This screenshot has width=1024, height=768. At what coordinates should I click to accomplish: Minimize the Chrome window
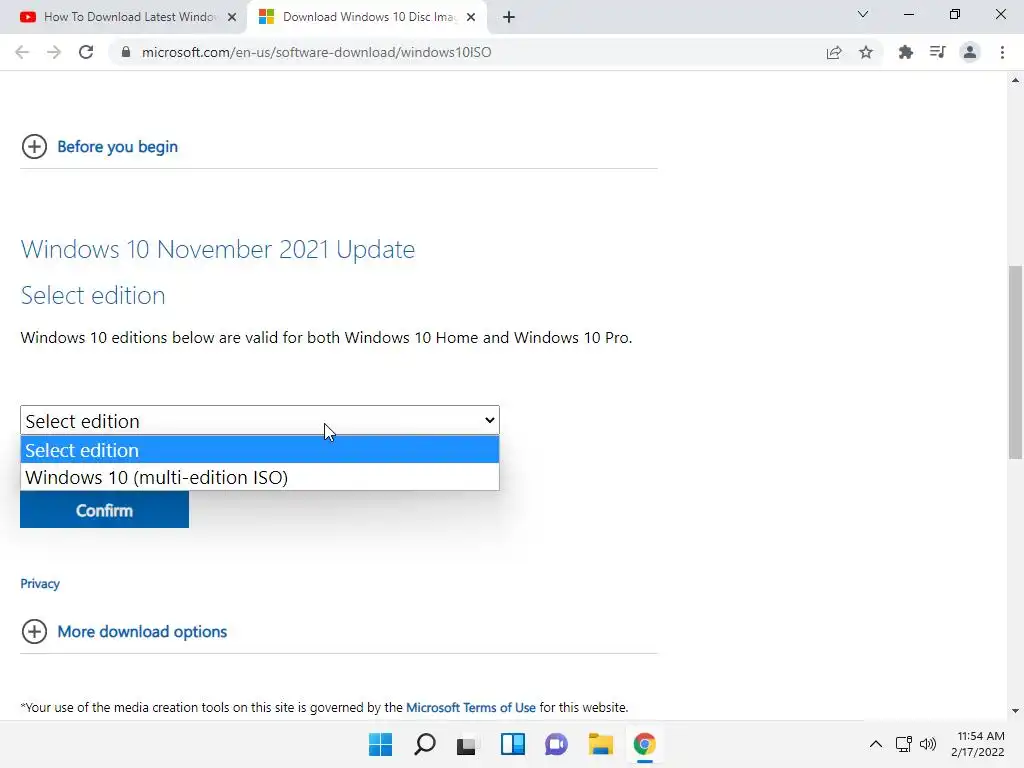908,14
